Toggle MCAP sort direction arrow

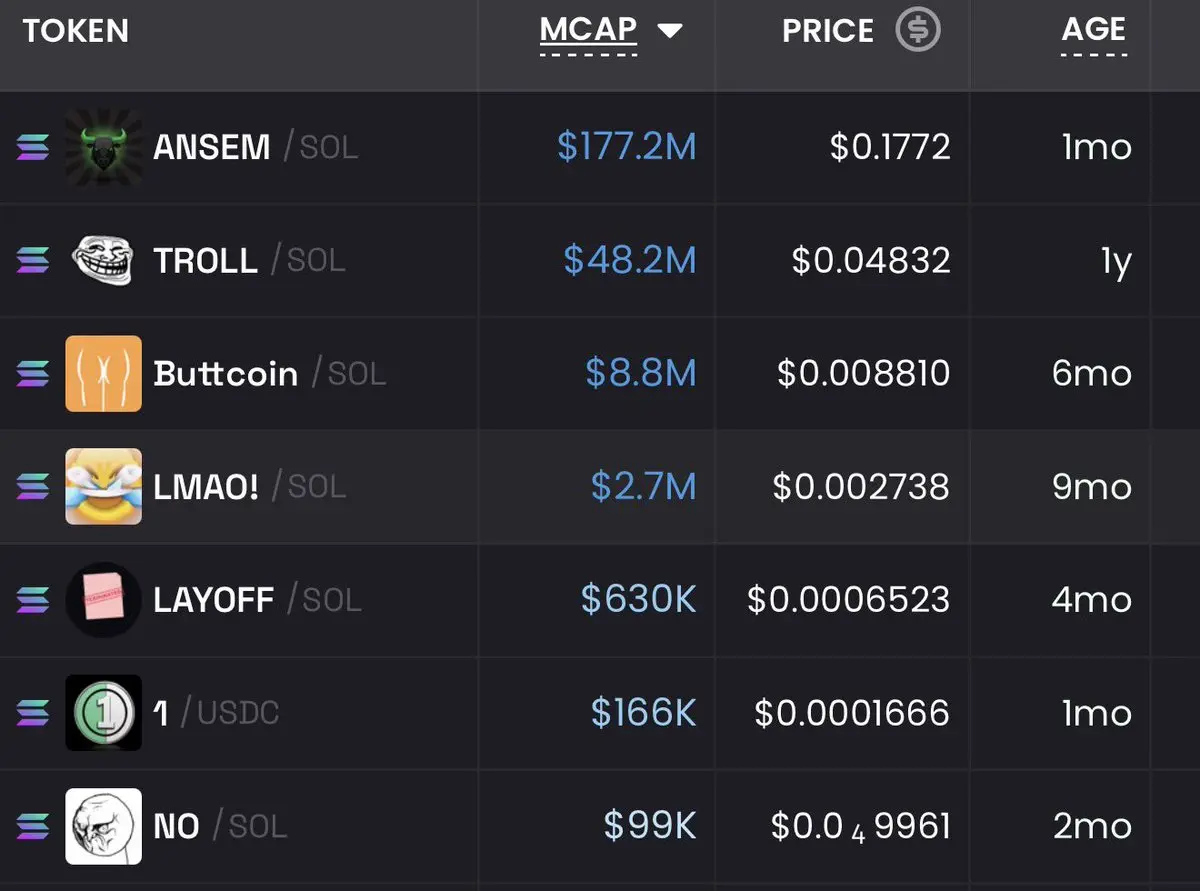669,31
